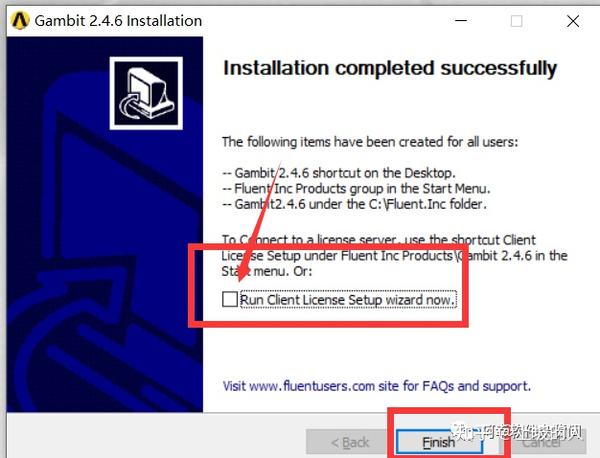Click Finish to exit the installer
The height and width of the screenshot is (458, 600).
click(x=439, y=442)
